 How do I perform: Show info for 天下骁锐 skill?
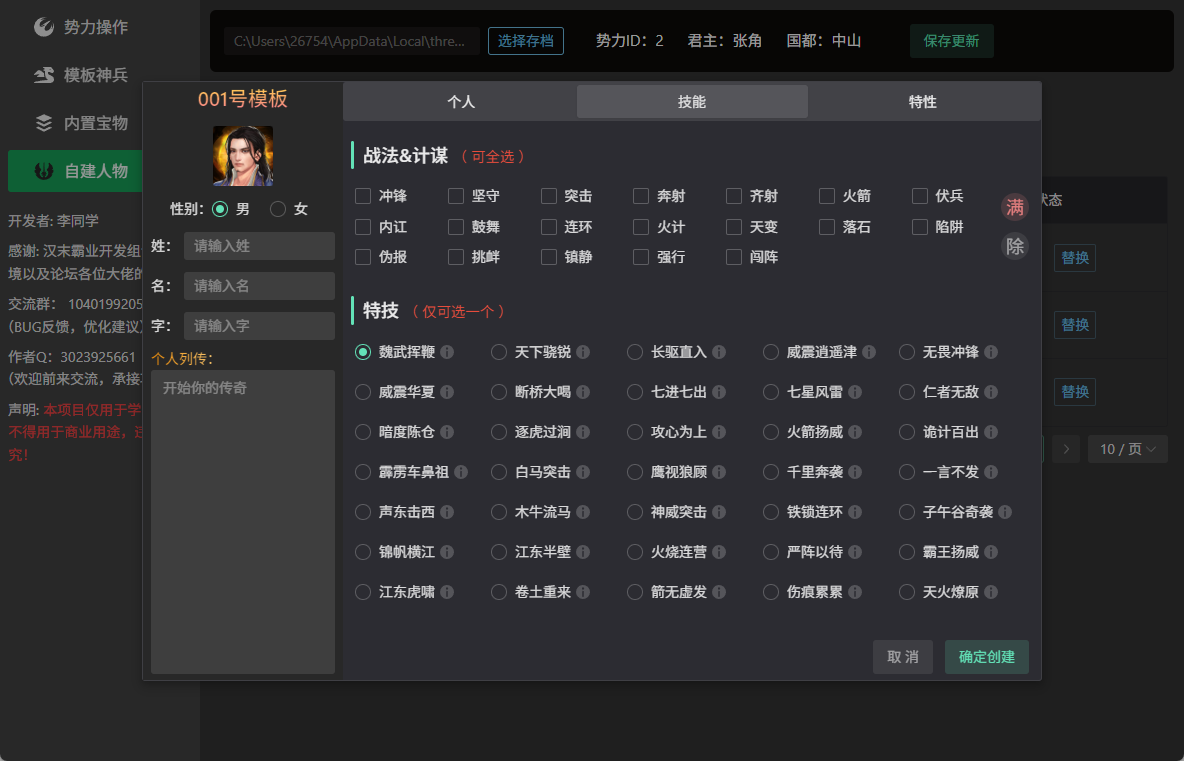tap(583, 352)
